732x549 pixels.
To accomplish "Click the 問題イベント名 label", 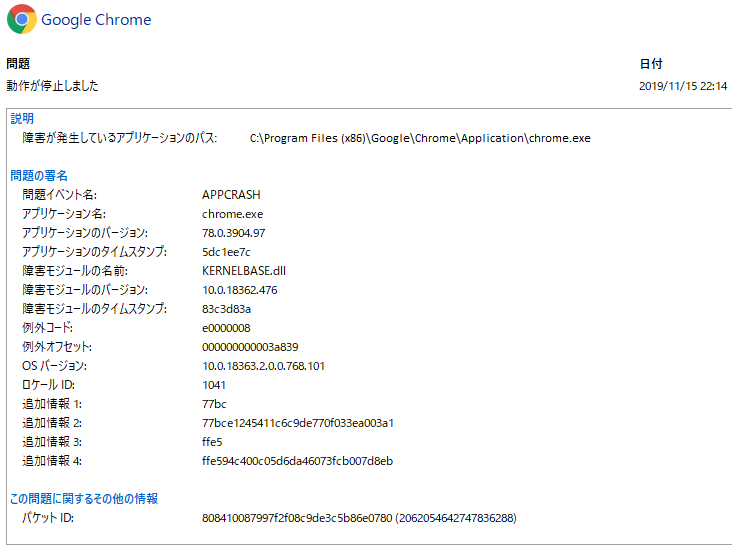I will coord(60,195).
